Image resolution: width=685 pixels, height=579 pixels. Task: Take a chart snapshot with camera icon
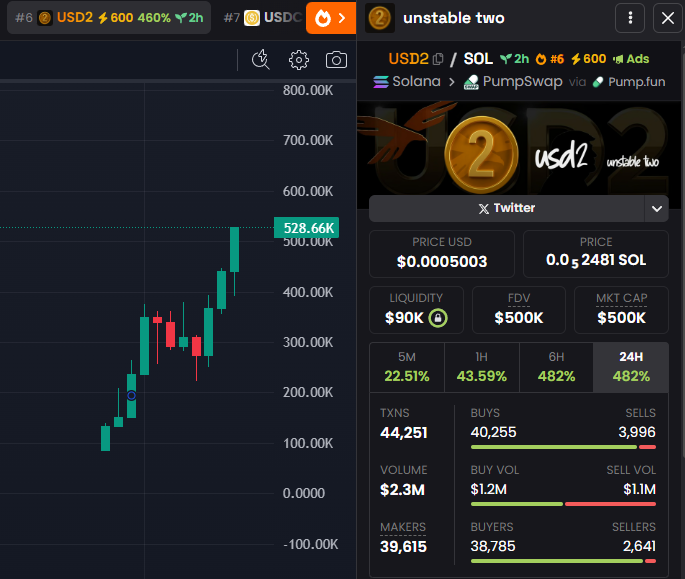[336, 60]
